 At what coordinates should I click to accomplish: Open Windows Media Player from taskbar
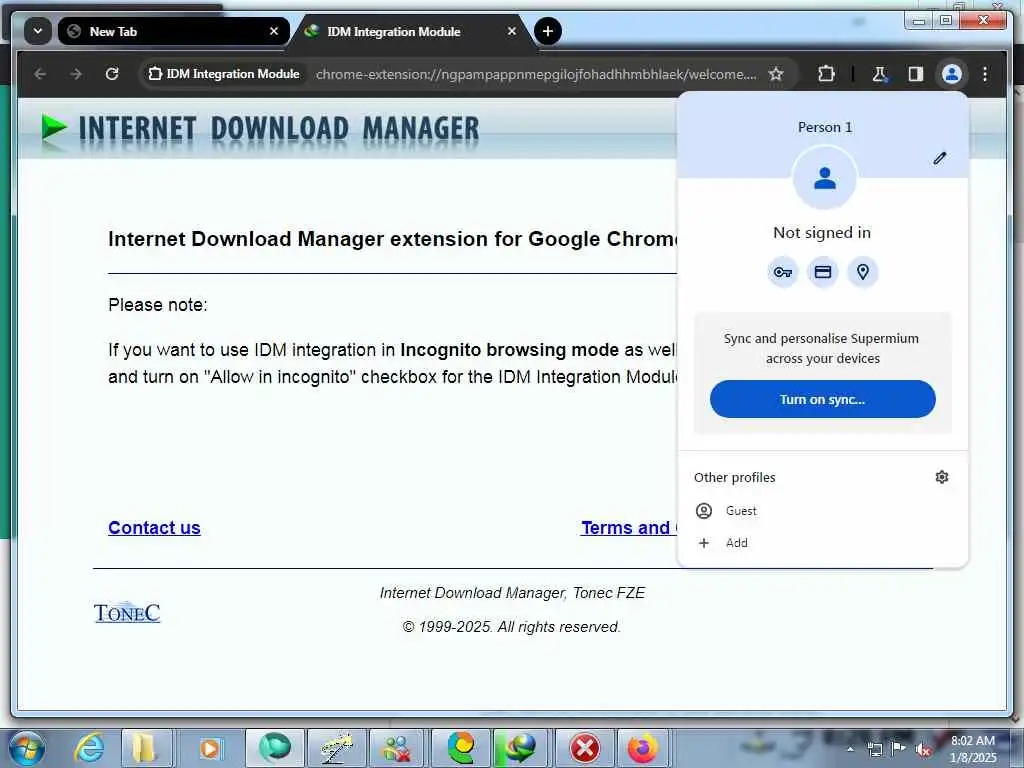(x=210, y=748)
